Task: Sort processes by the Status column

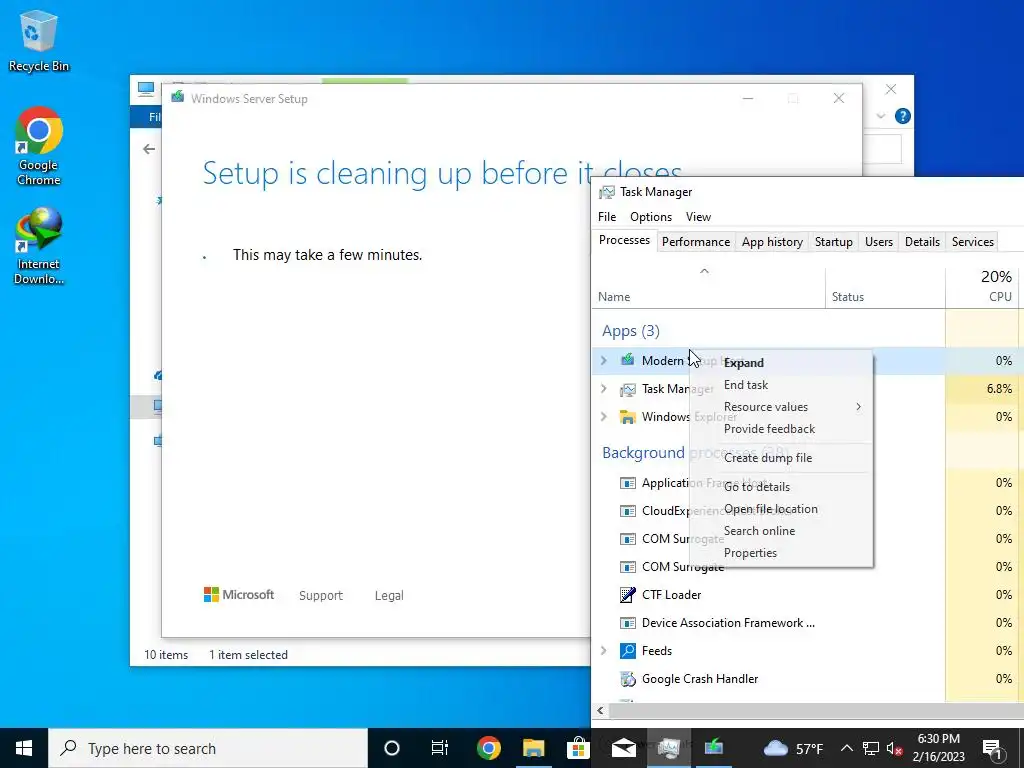Action: pos(885,288)
